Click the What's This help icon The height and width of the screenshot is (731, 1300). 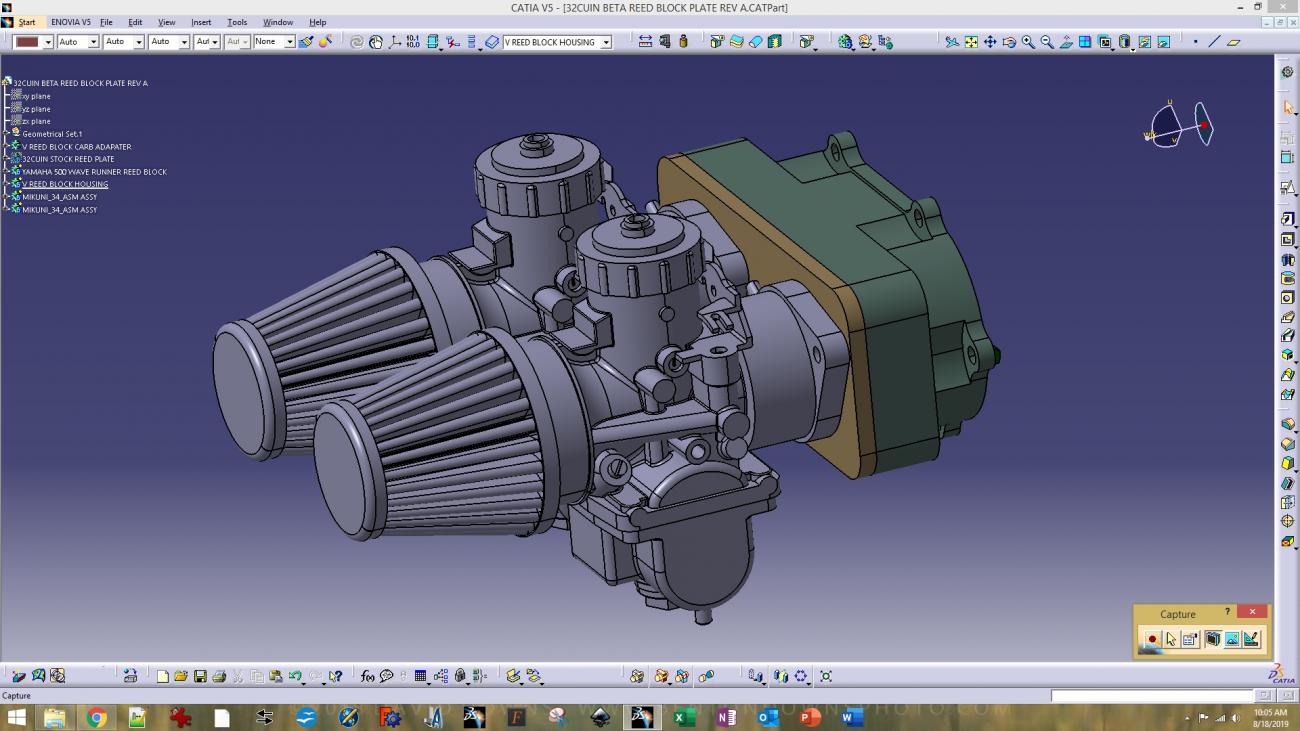pos(335,676)
